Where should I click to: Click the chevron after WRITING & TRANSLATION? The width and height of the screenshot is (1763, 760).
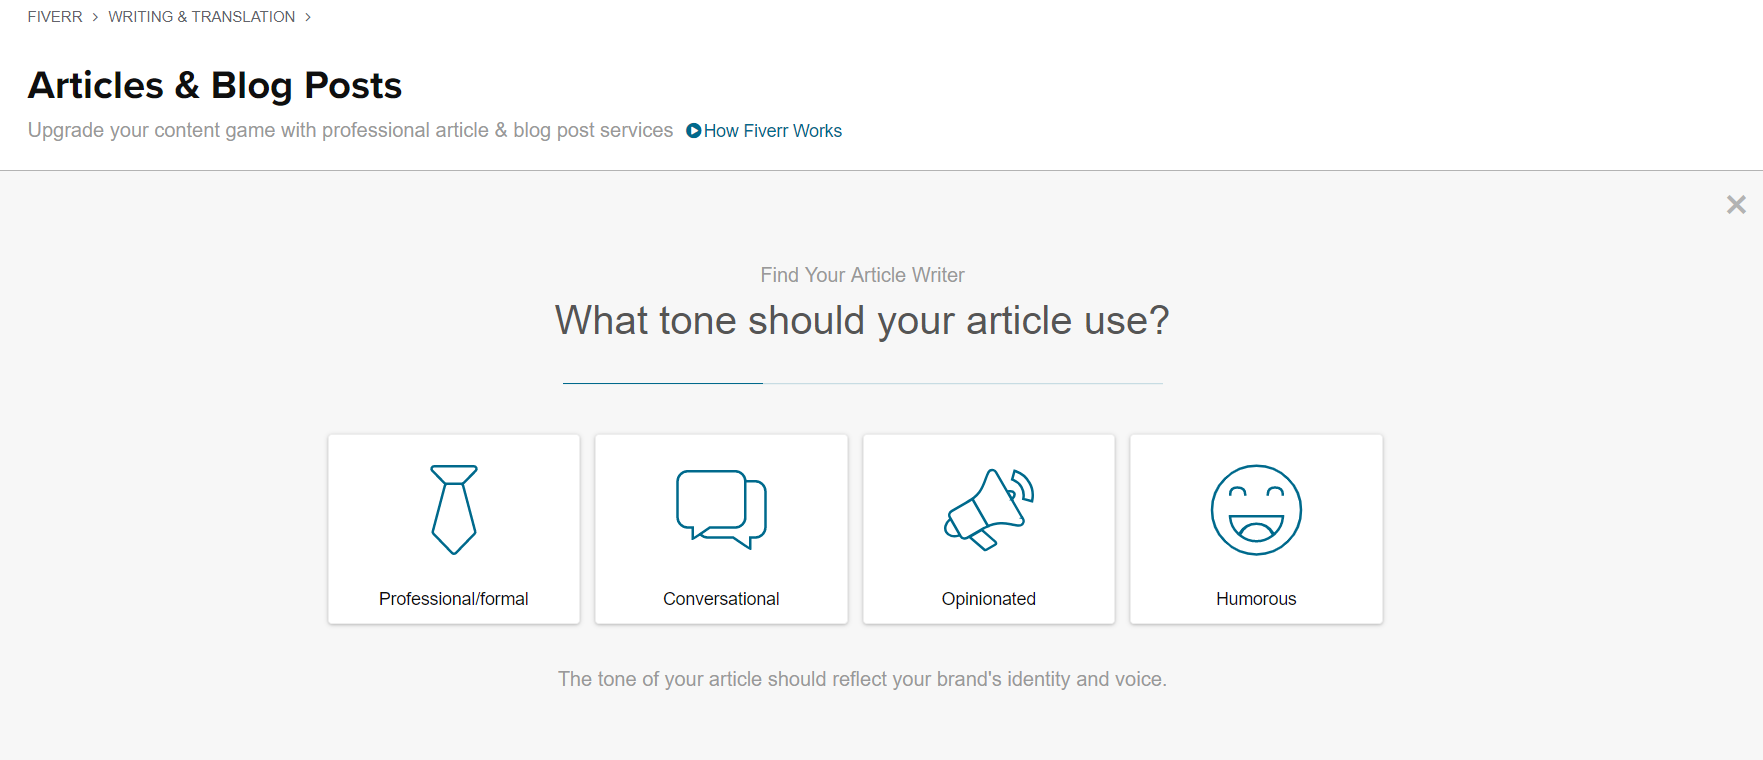(309, 17)
